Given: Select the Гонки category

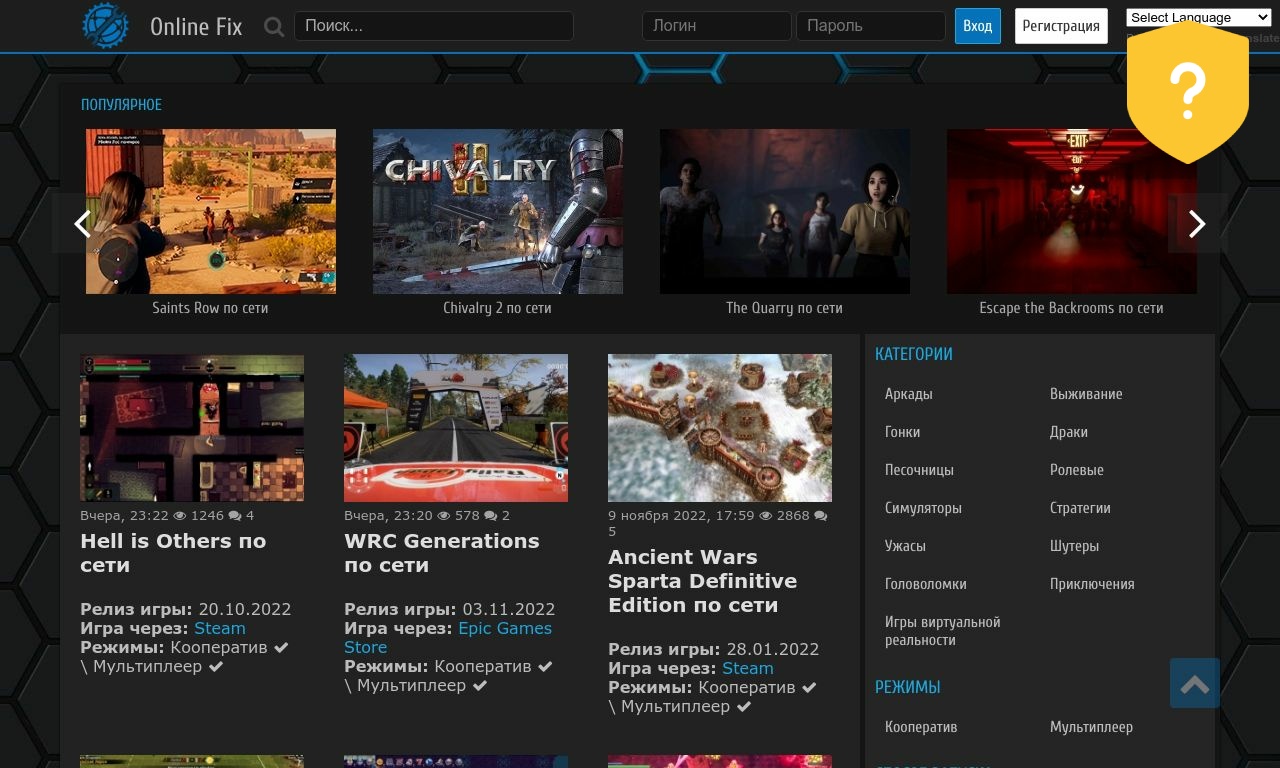Looking at the screenshot, I should 902,432.
